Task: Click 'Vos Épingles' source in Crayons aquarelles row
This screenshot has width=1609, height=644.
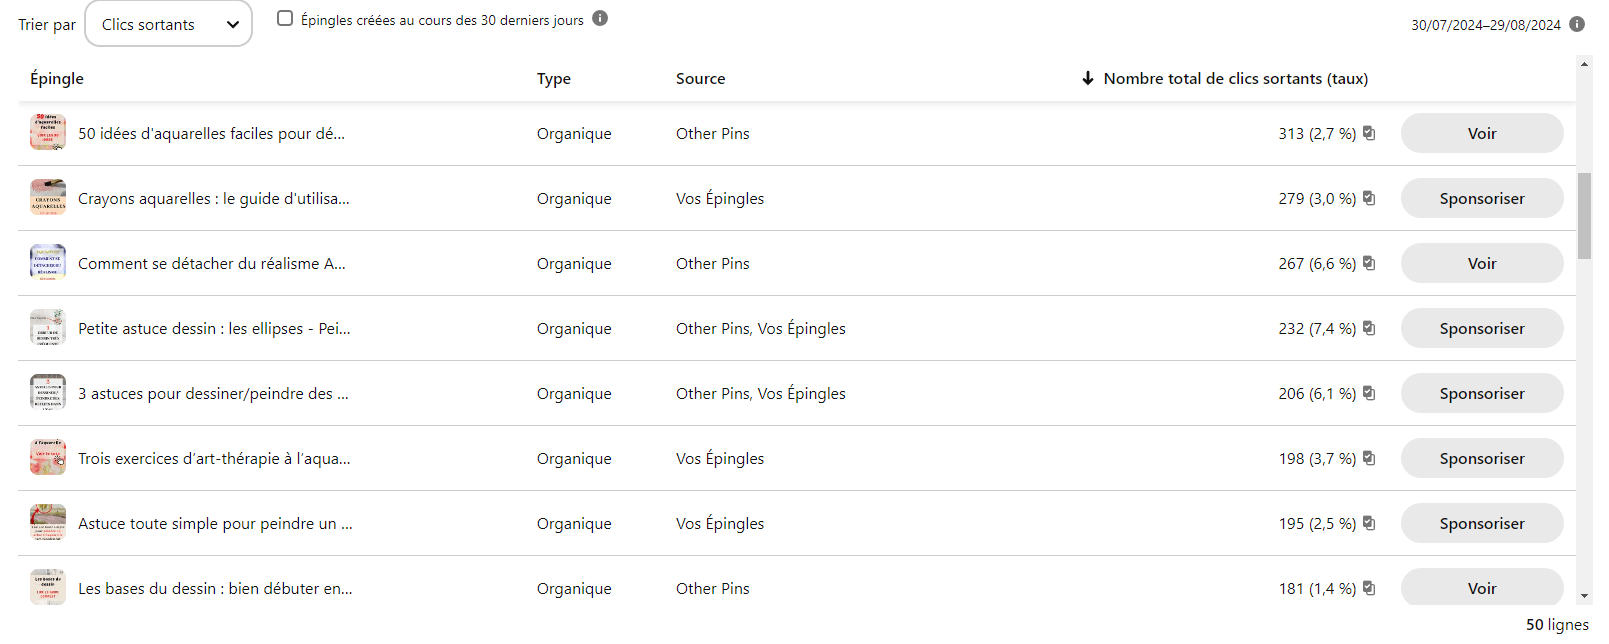Action: 720,198
